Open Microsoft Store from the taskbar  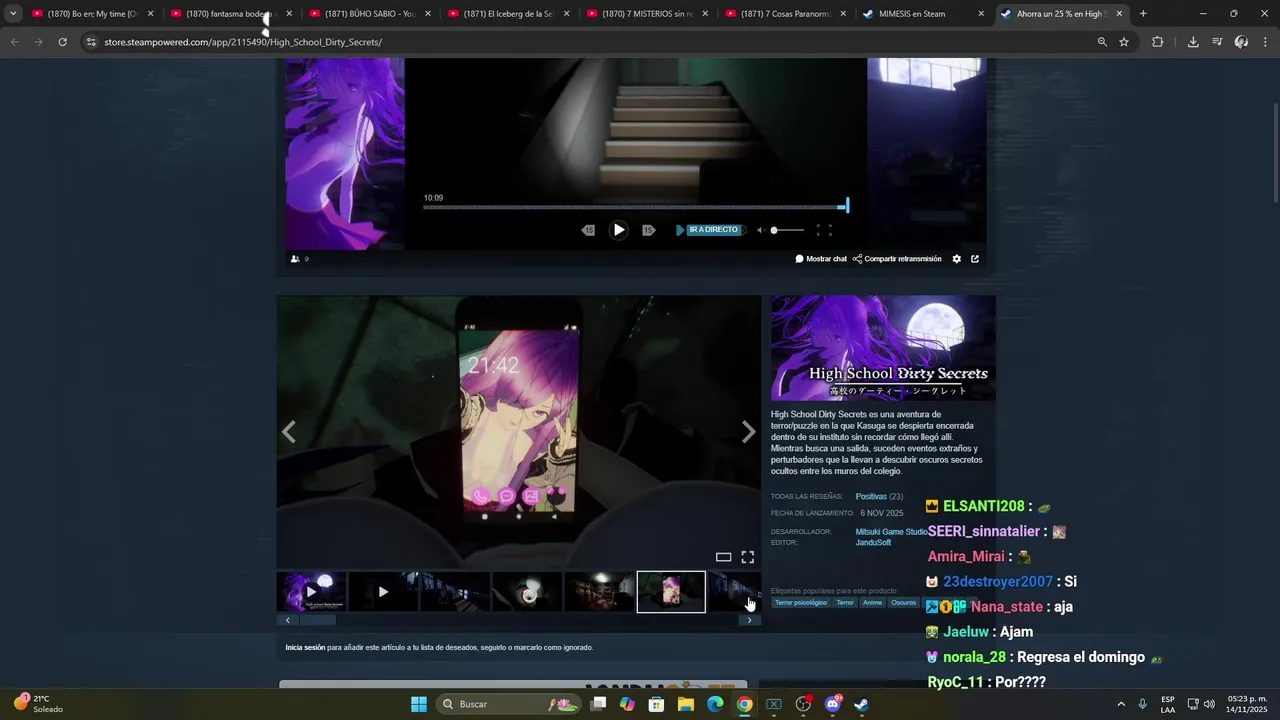(656, 704)
